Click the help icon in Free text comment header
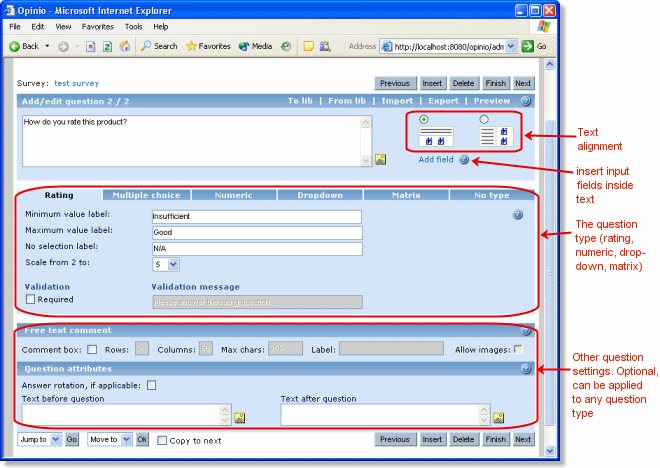This screenshot has width=660, height=468. (525, 330)
